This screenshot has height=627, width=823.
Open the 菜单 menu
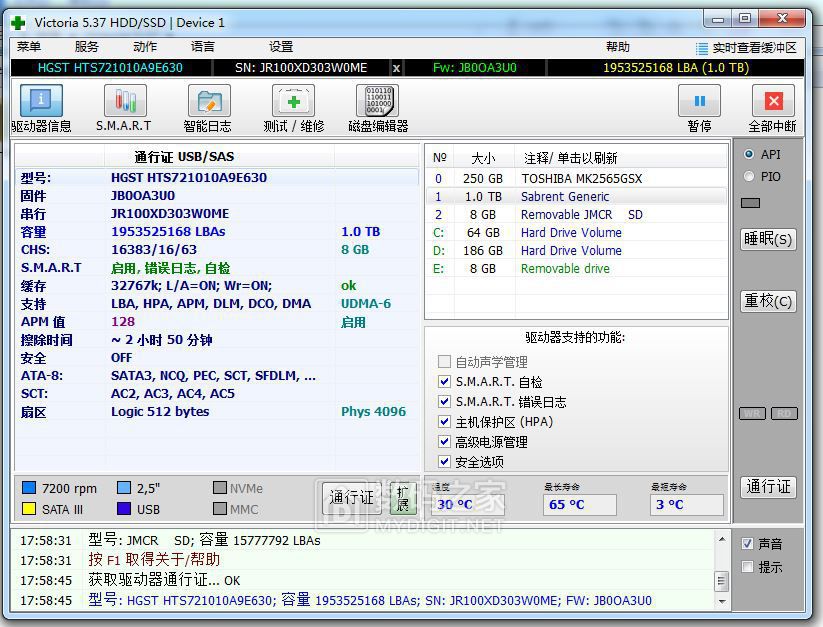[x=29, y=47]
